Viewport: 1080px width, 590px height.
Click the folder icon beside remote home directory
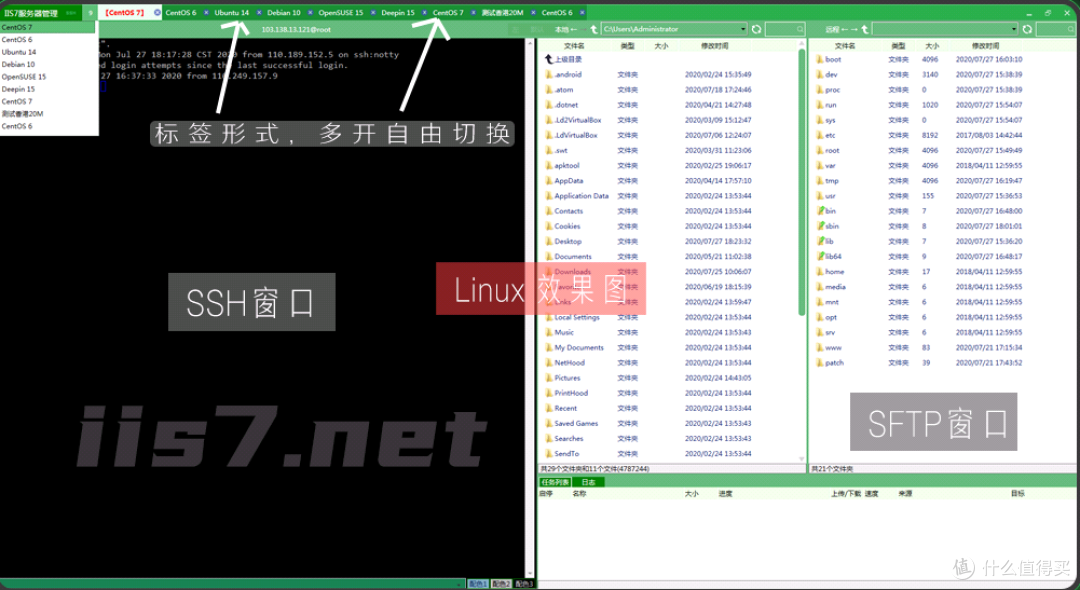(819, 272)
